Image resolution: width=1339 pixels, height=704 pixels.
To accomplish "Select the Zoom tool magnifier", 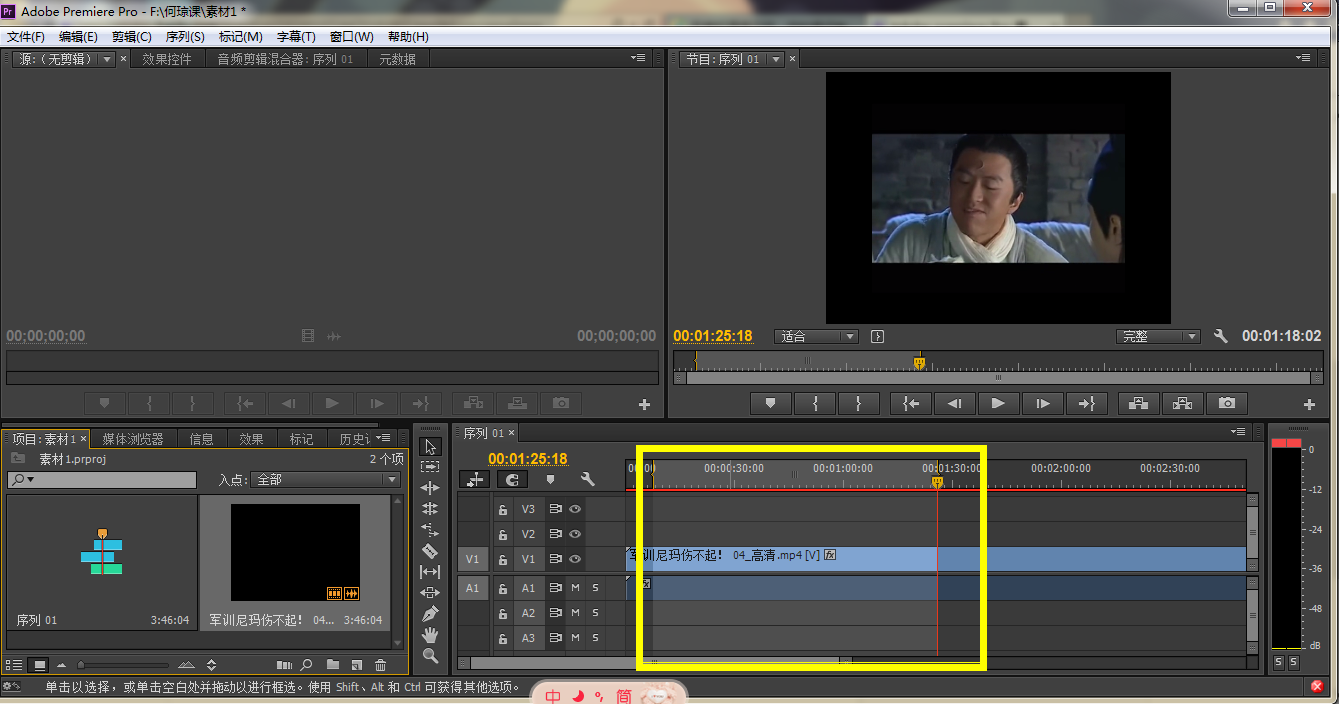I will (430, 656).
